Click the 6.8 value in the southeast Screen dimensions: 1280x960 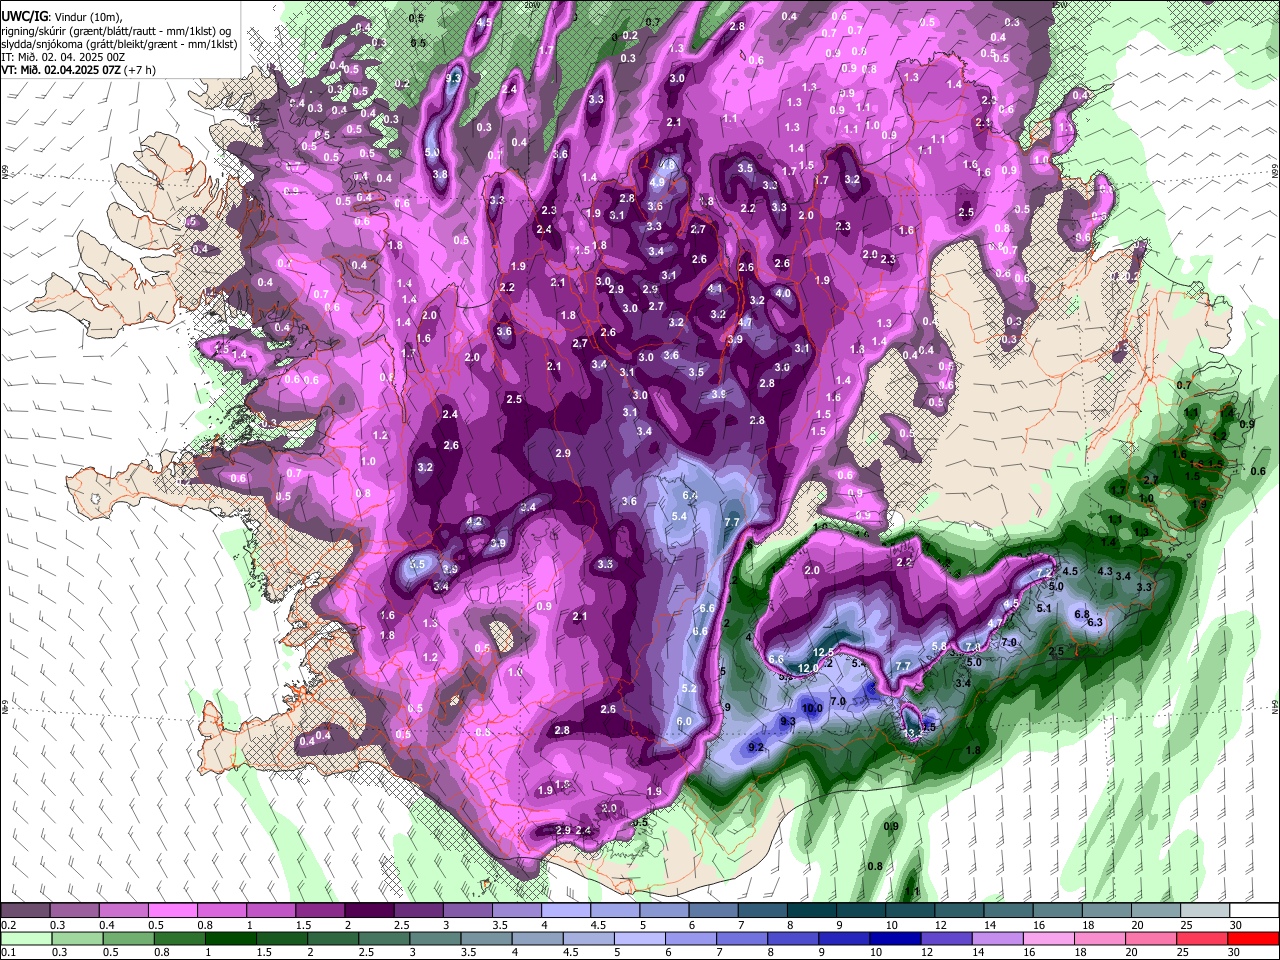pyautogui.click(x=1081, y=613)
